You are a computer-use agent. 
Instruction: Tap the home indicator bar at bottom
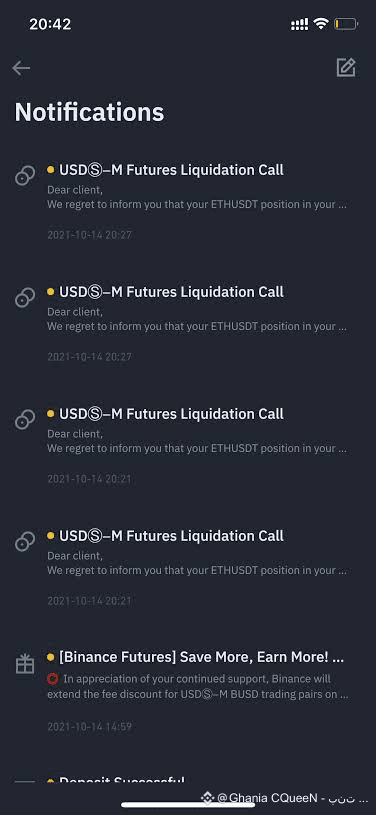188,805
